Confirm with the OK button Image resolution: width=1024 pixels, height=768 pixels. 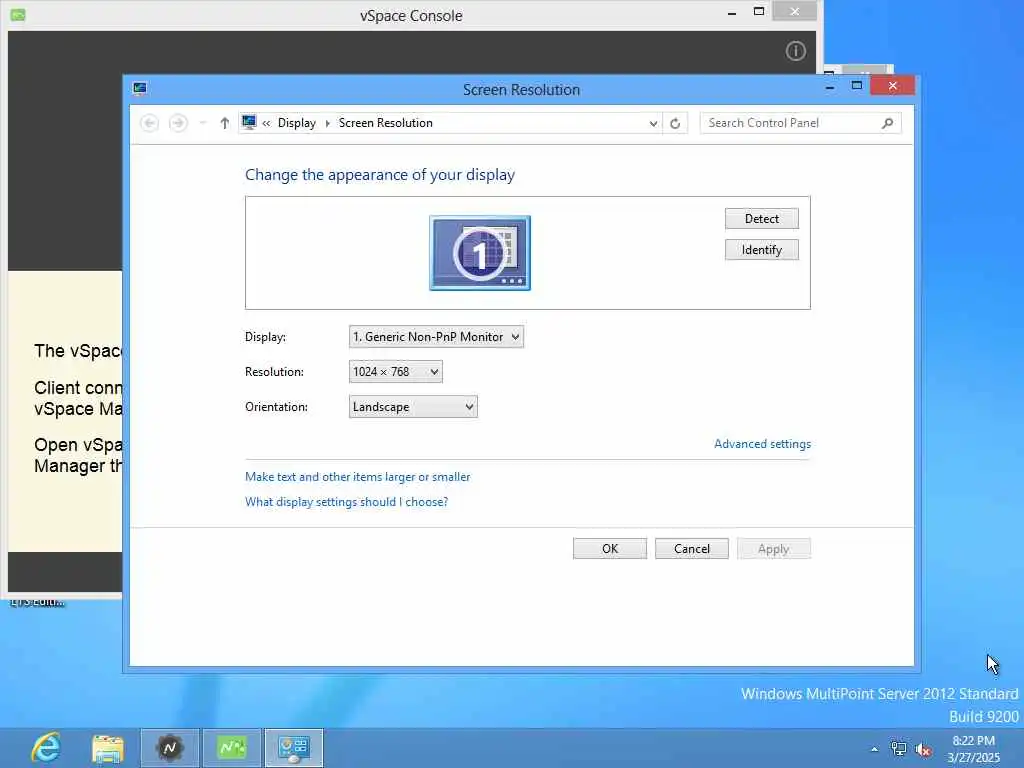610,549
